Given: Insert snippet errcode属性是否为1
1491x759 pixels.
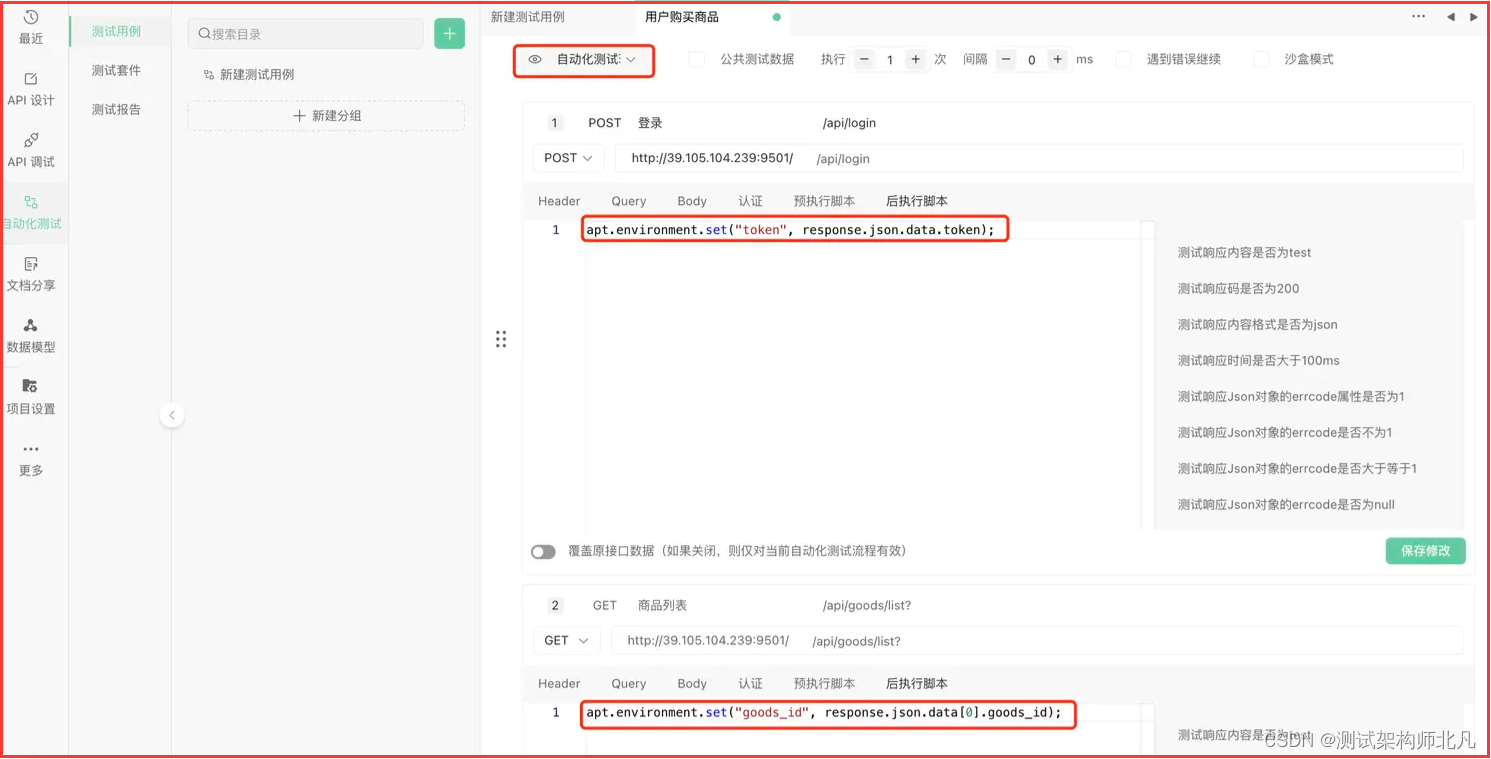Looking at the screenshot, I should pyautogui.click(x=1291, y=397).
